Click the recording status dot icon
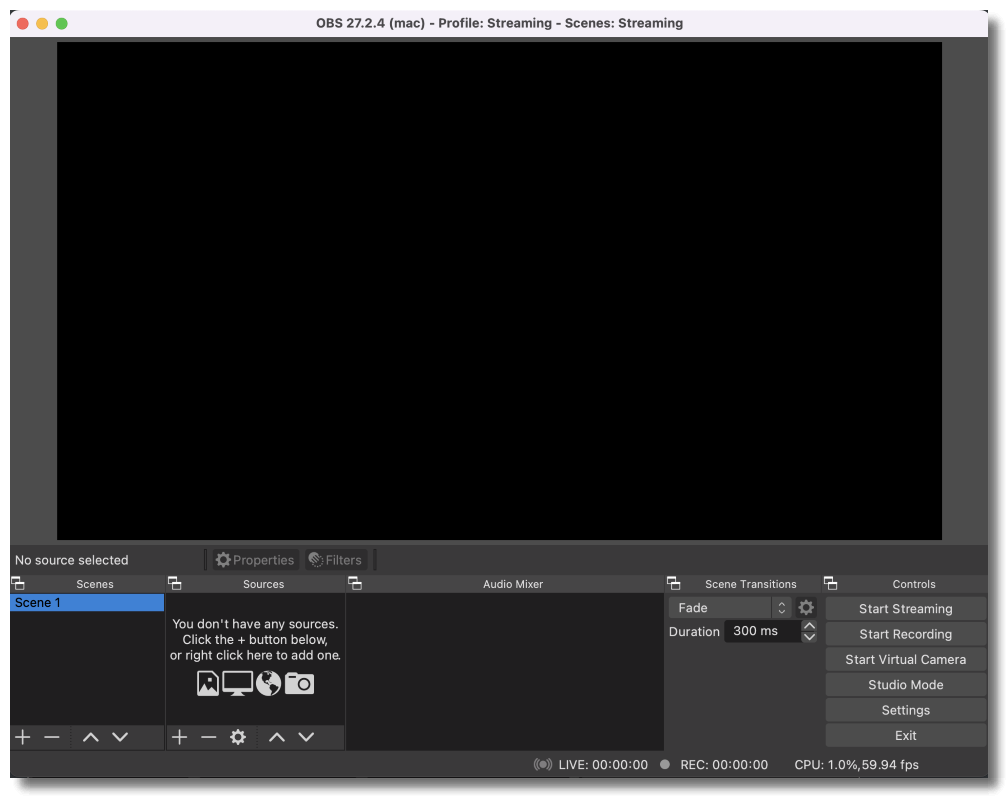This screenshot has height=798, width=1008. (665, 764)
